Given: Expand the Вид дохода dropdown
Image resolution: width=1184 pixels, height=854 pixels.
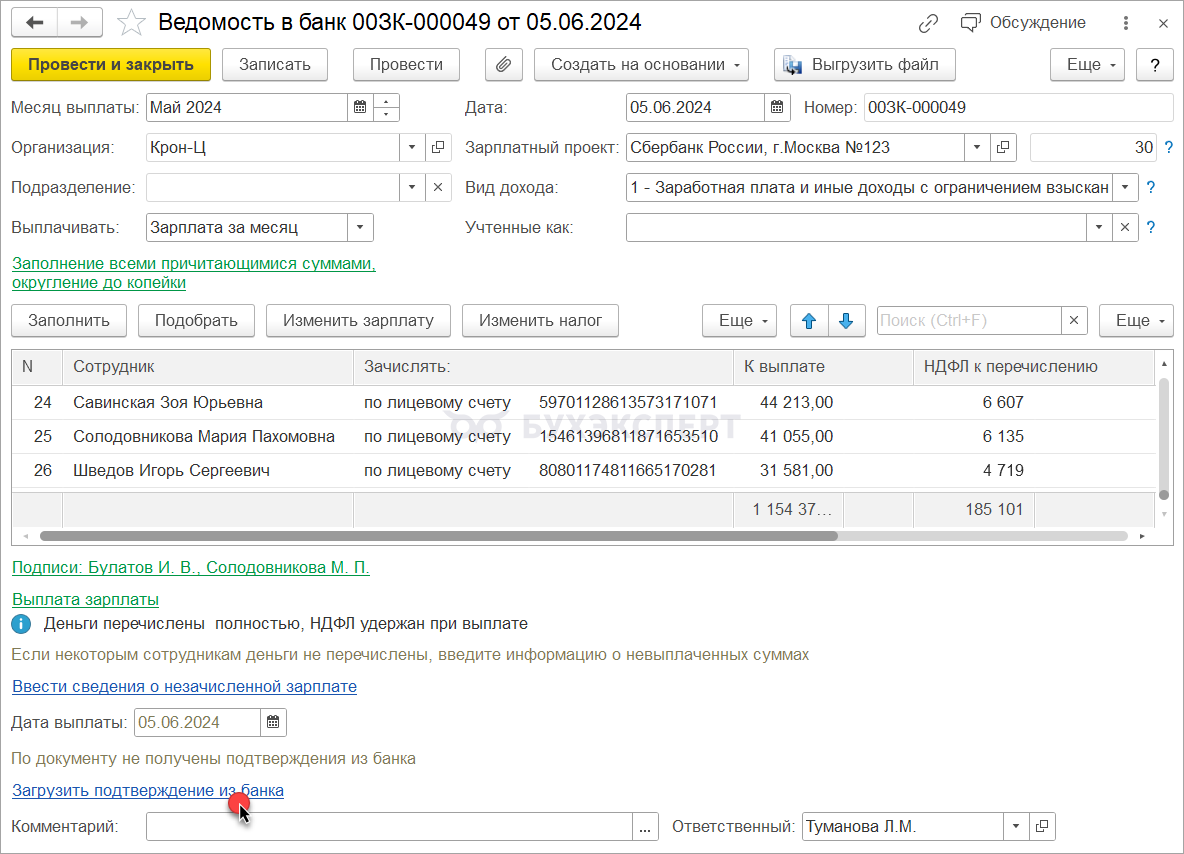Looking at the screenshot, I should pos(1125,187).
